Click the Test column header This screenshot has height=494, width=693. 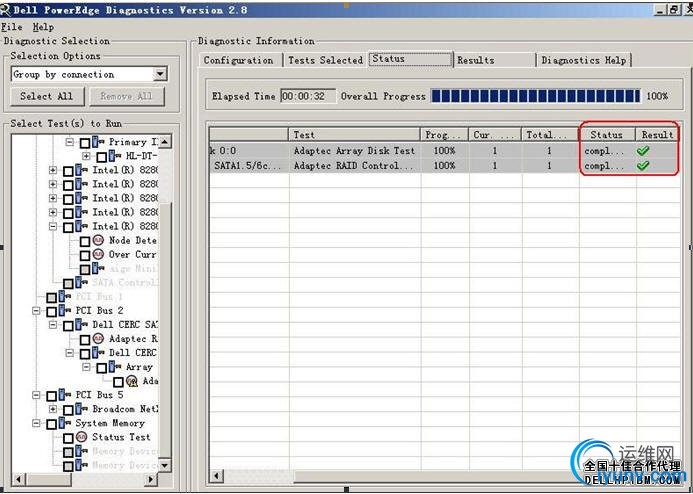tap(354, 135)
